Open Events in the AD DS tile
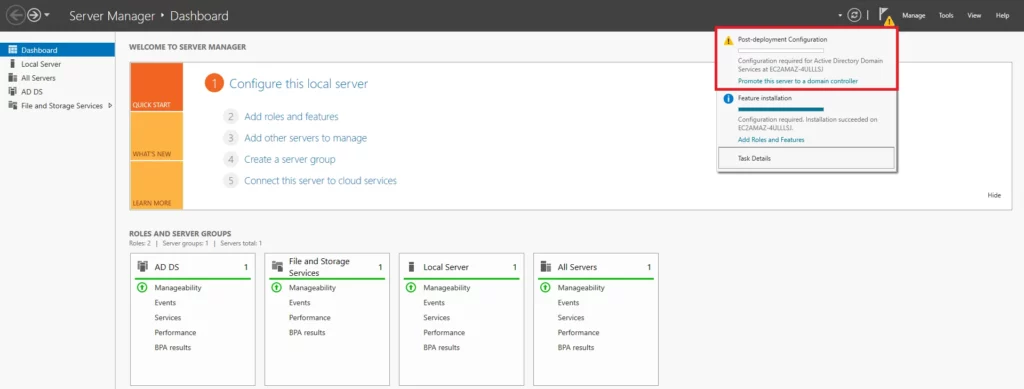 pos(165,303)
